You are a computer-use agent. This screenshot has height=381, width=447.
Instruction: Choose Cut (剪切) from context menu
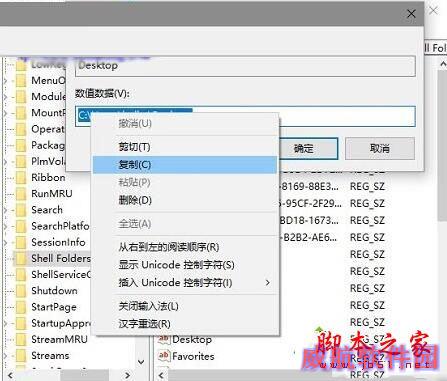point(185,147)
